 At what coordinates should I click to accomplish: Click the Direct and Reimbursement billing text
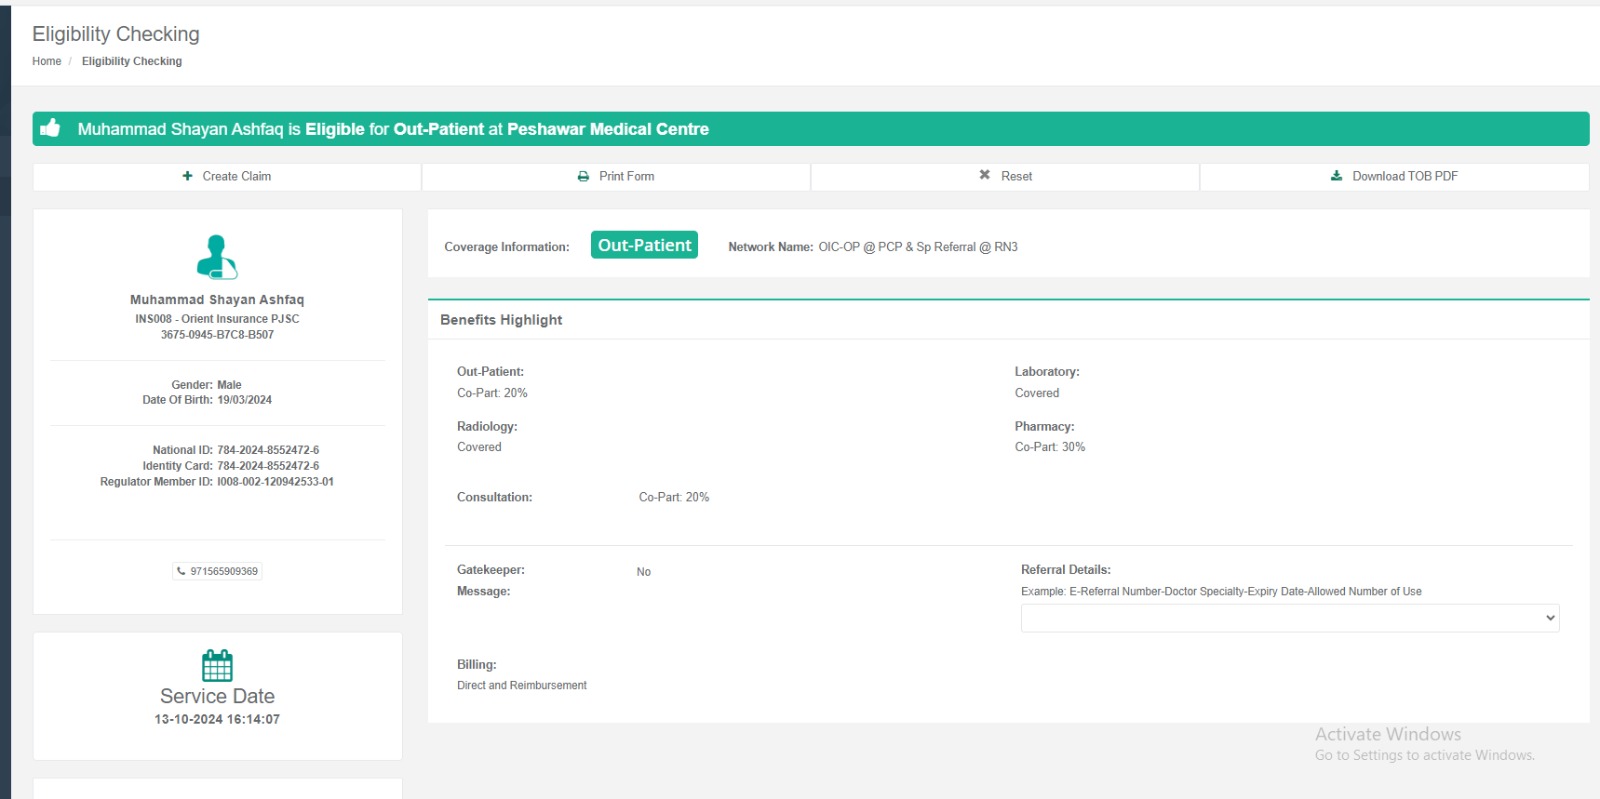tap(522, 685)
